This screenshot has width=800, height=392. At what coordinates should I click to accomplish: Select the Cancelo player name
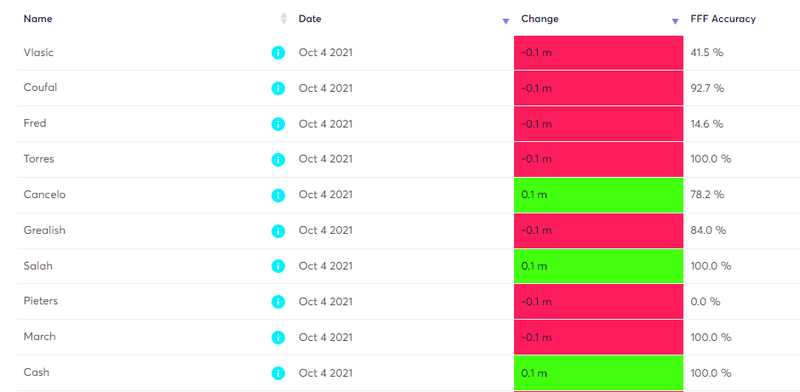coord(44,194)
